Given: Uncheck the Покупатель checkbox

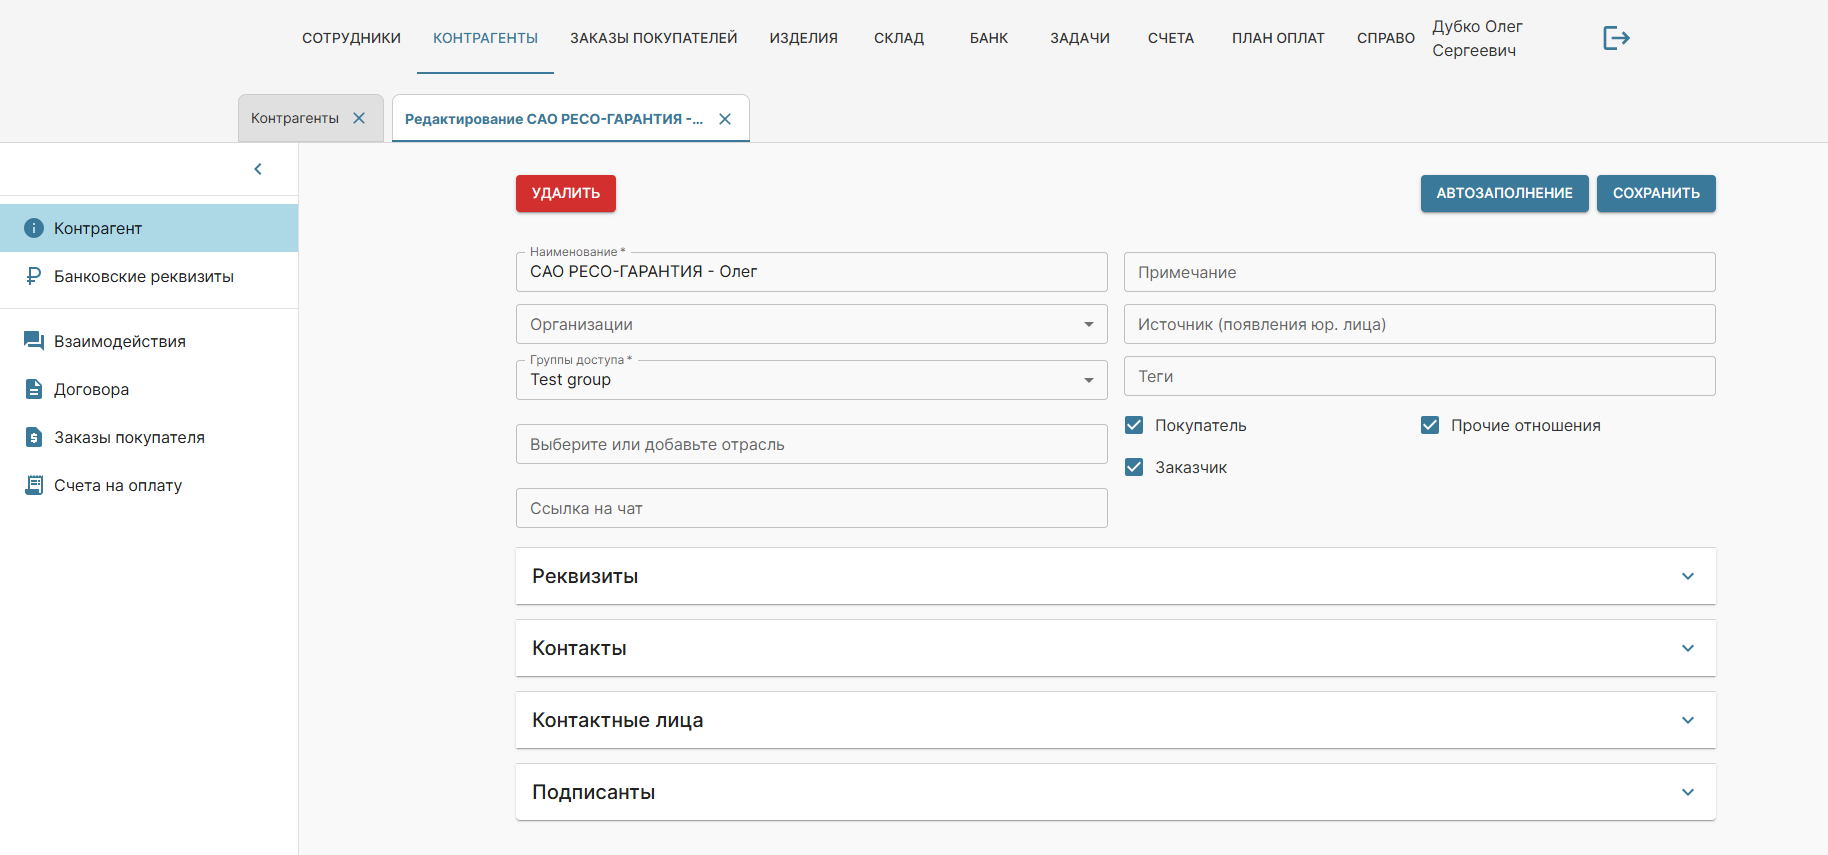Looking at the screenshot, I should [x=1134, y=425].
